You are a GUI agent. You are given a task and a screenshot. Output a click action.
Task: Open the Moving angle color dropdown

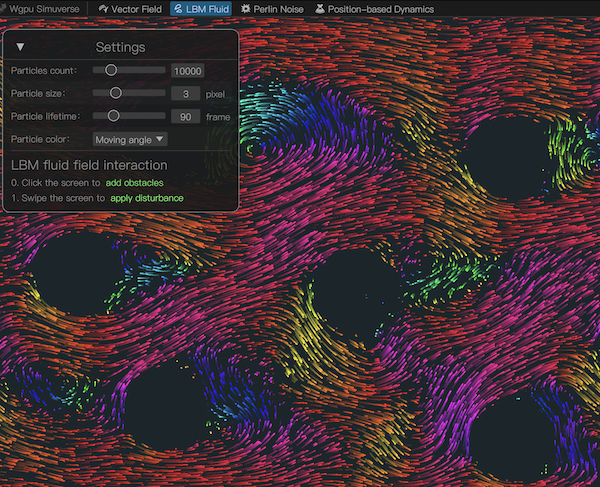130,139
